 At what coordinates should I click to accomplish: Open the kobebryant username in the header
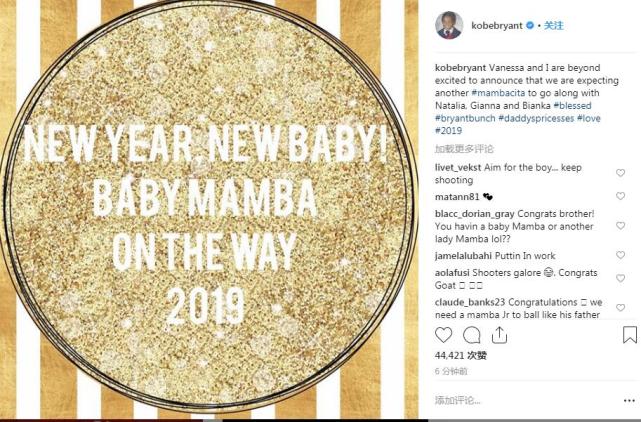point(497,26)
